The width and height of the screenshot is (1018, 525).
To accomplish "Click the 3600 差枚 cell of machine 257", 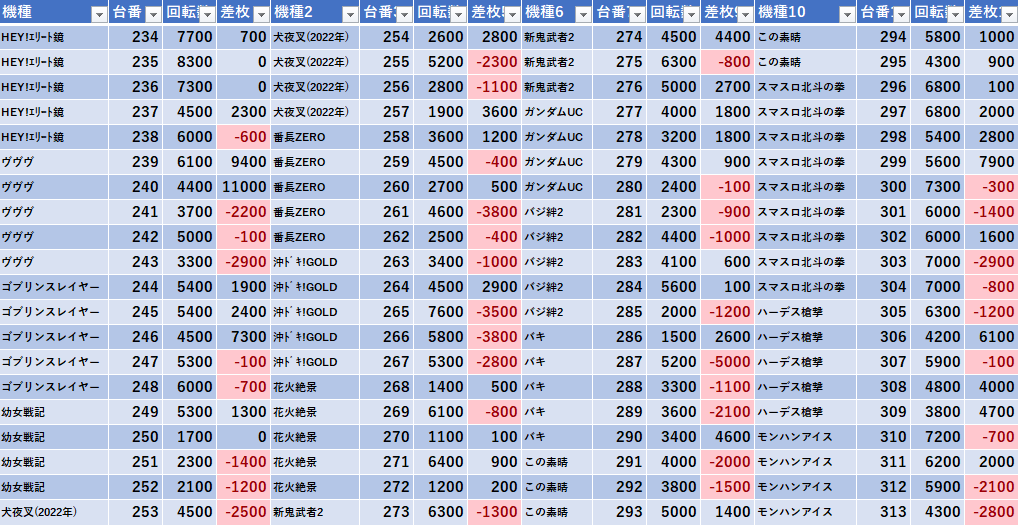I will 494,112.
